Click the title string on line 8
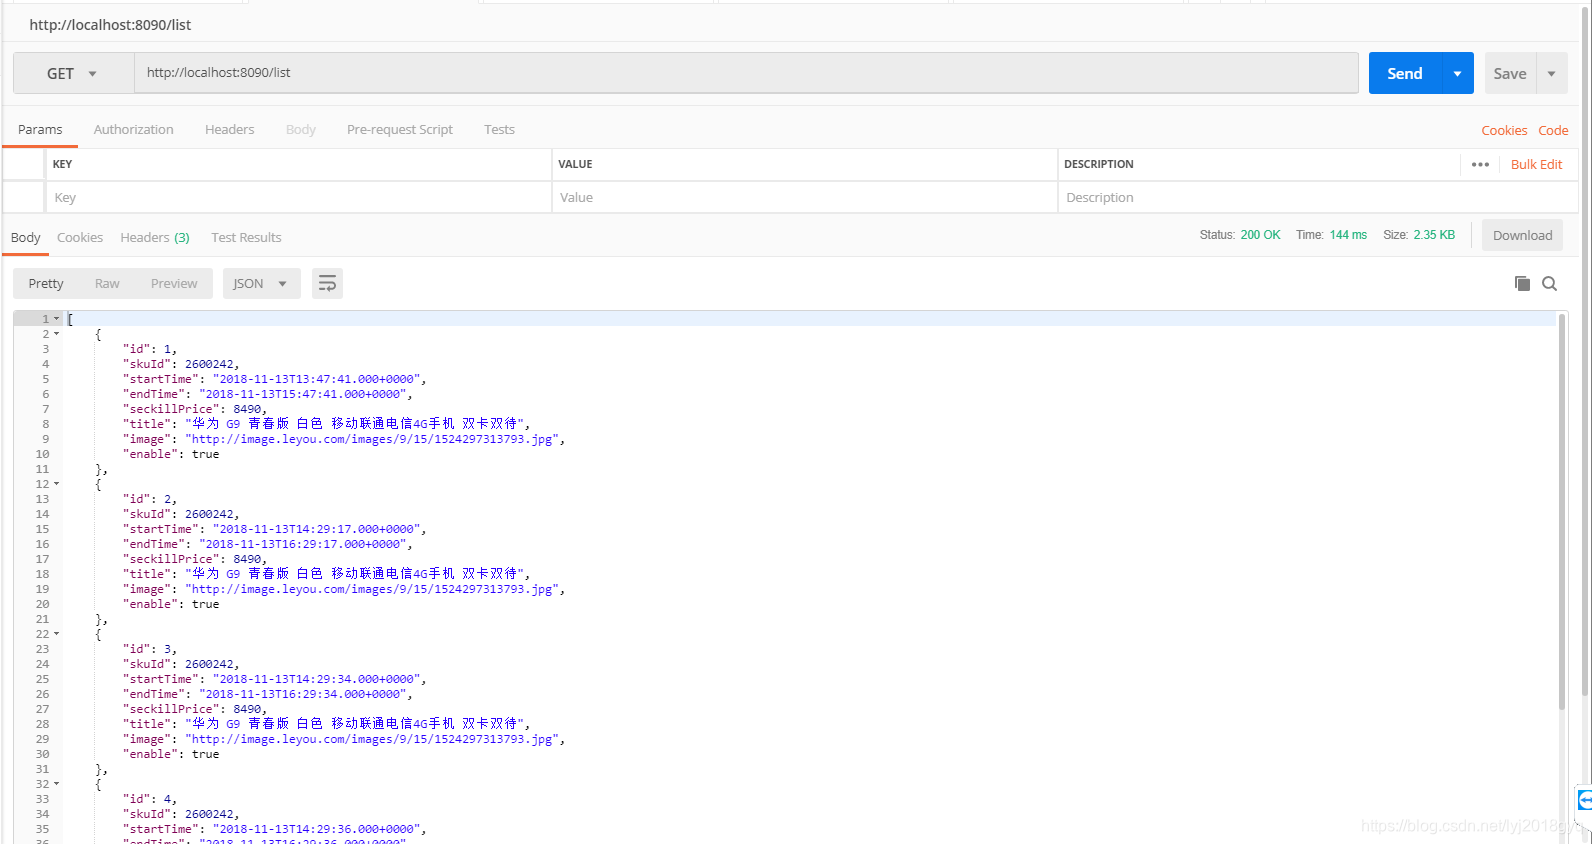Image resolution: width=1592 pixels, height=844 pixels. point(355,424)
